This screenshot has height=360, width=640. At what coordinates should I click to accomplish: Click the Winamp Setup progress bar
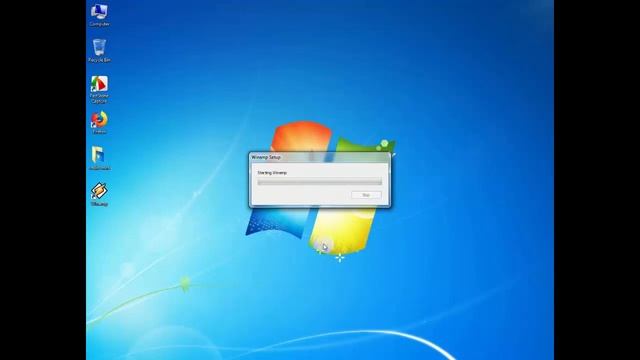pos(320,182)
